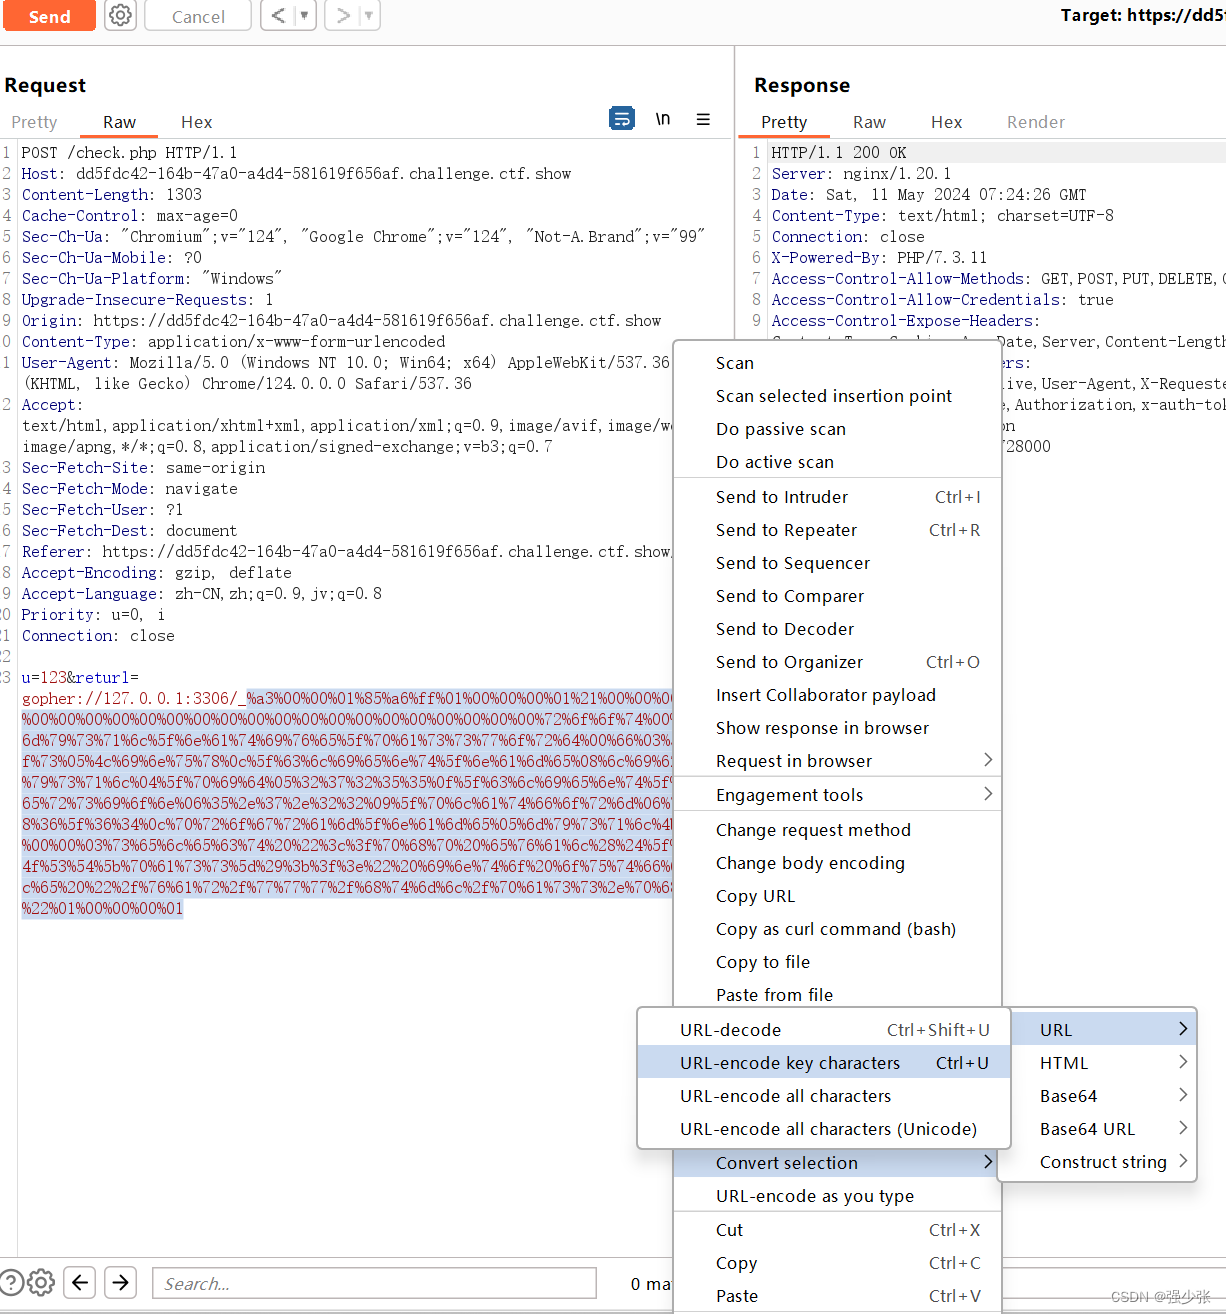The height and width of the screenshot is (1314, 1226).
Task: Choose URL-encode key characters
Action: tap(823, 1063)
